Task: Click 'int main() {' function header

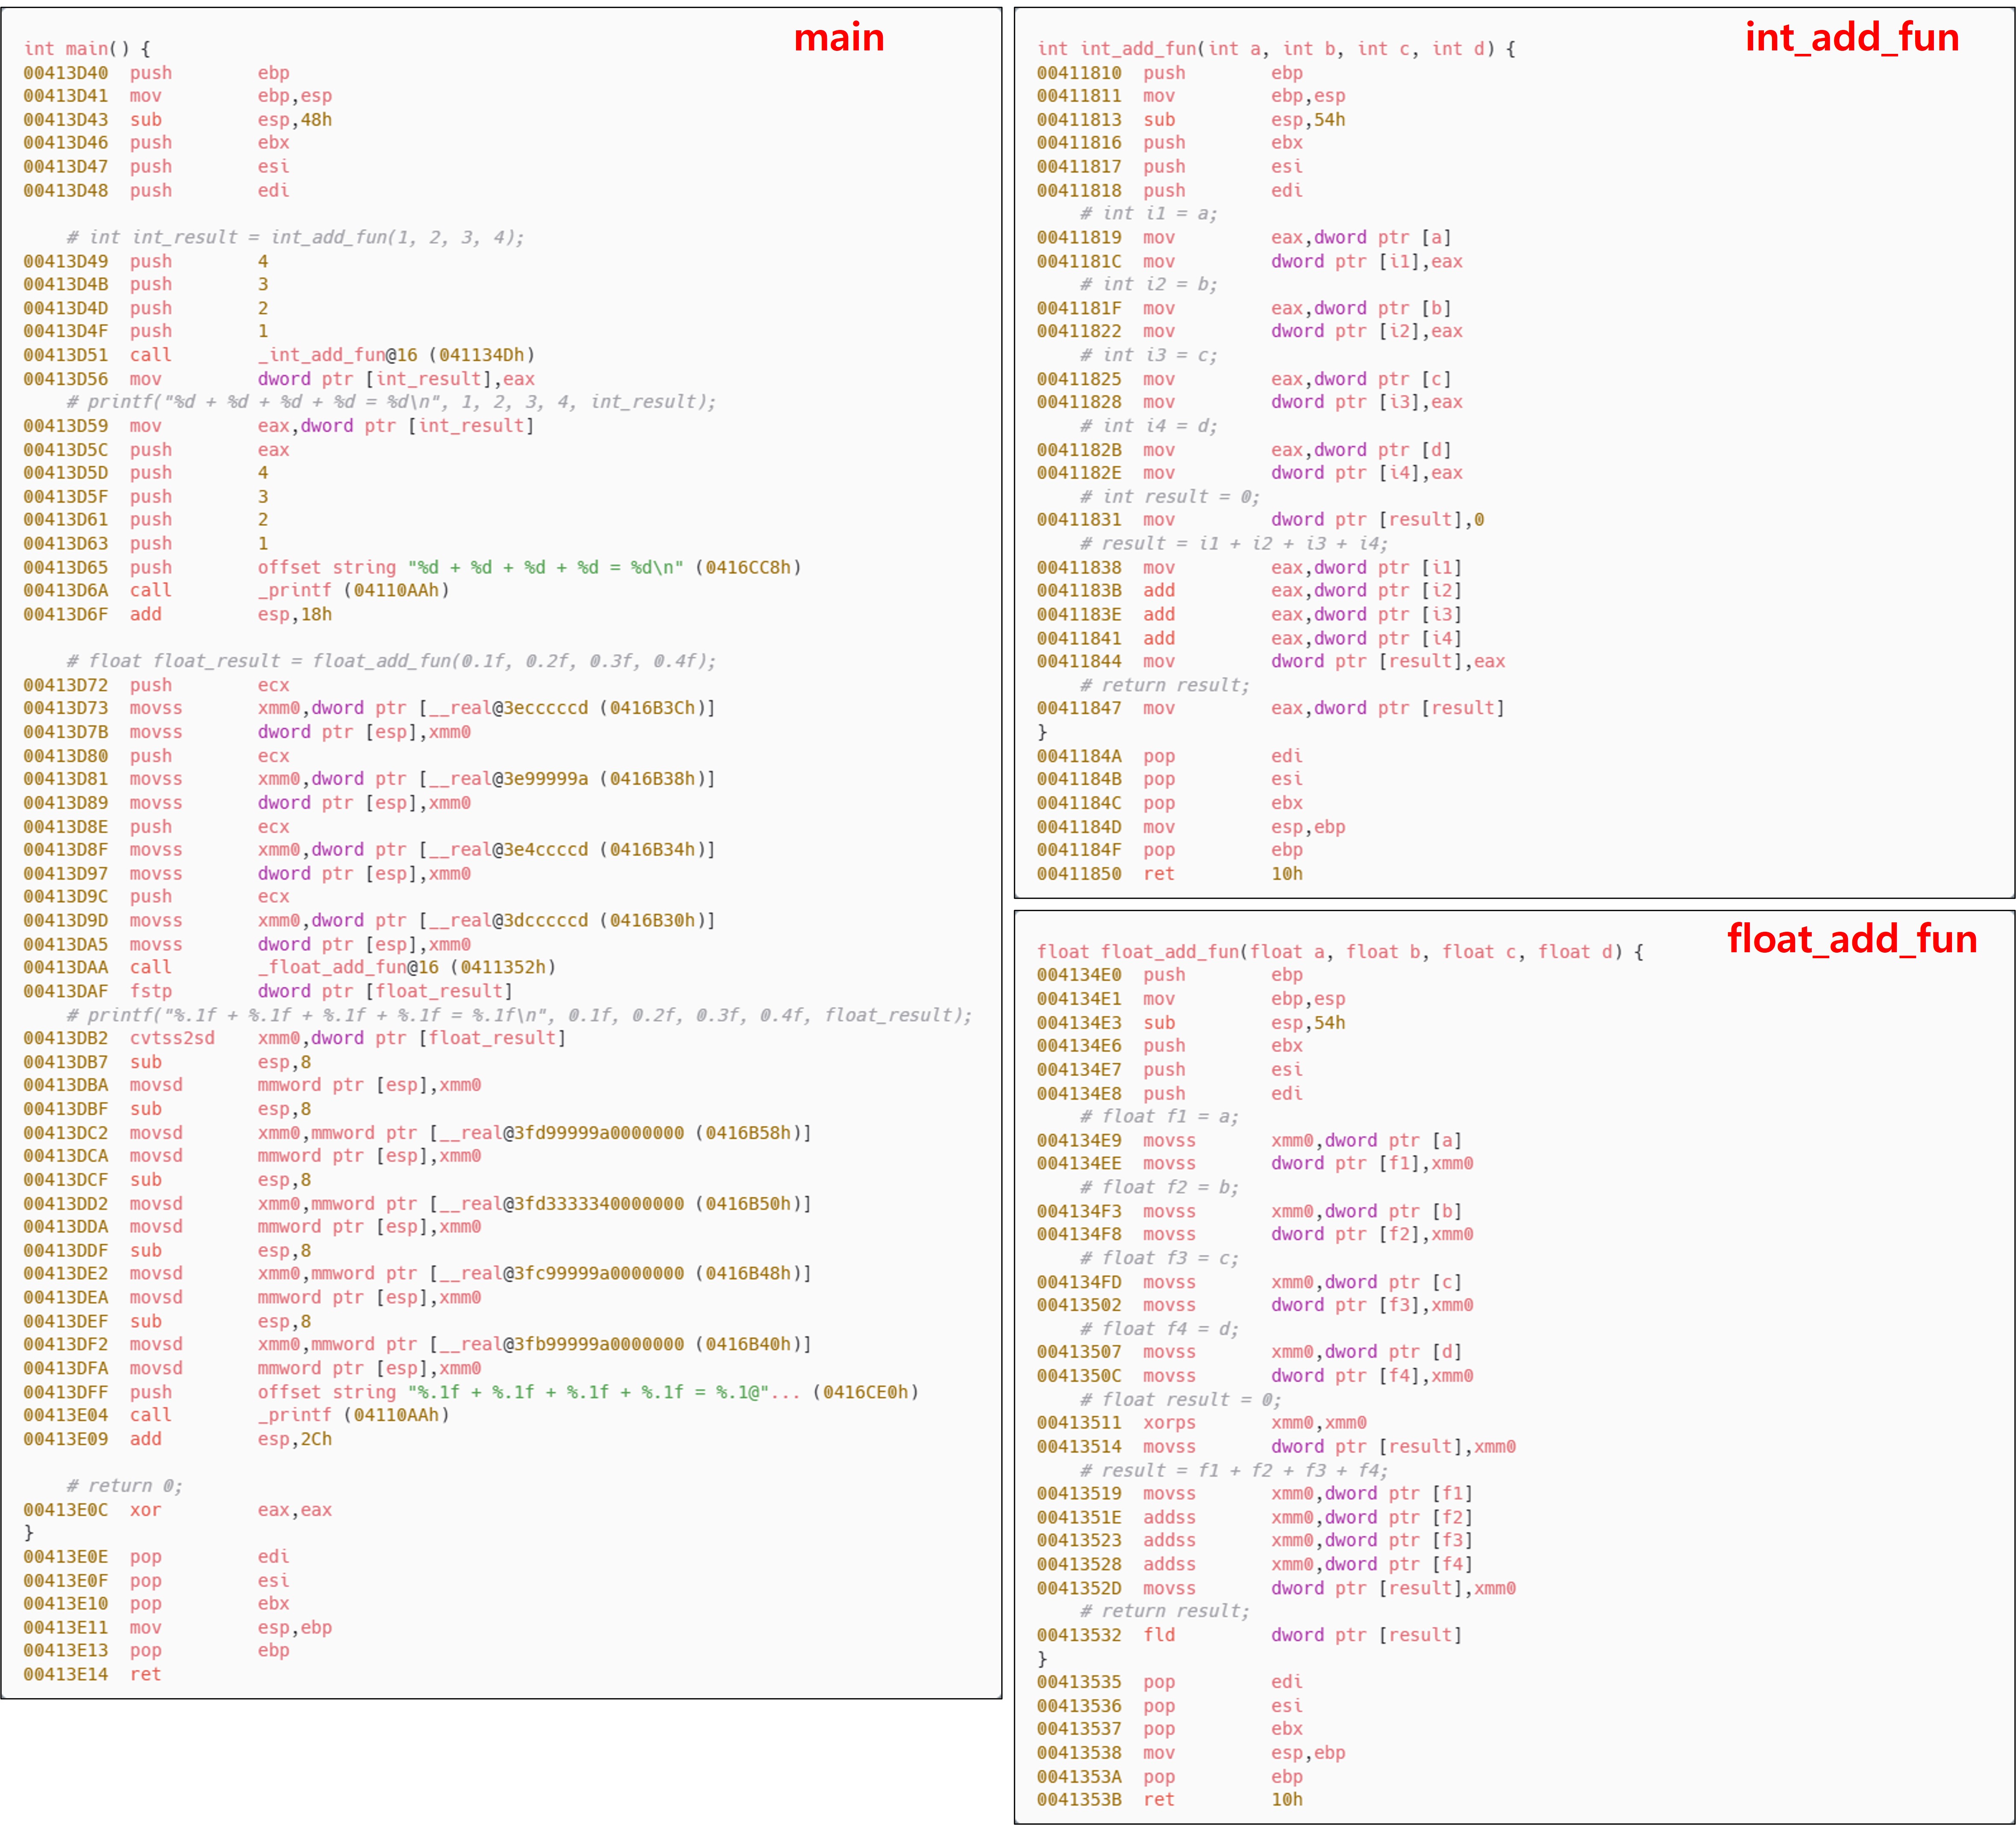Action: [87, 48]
